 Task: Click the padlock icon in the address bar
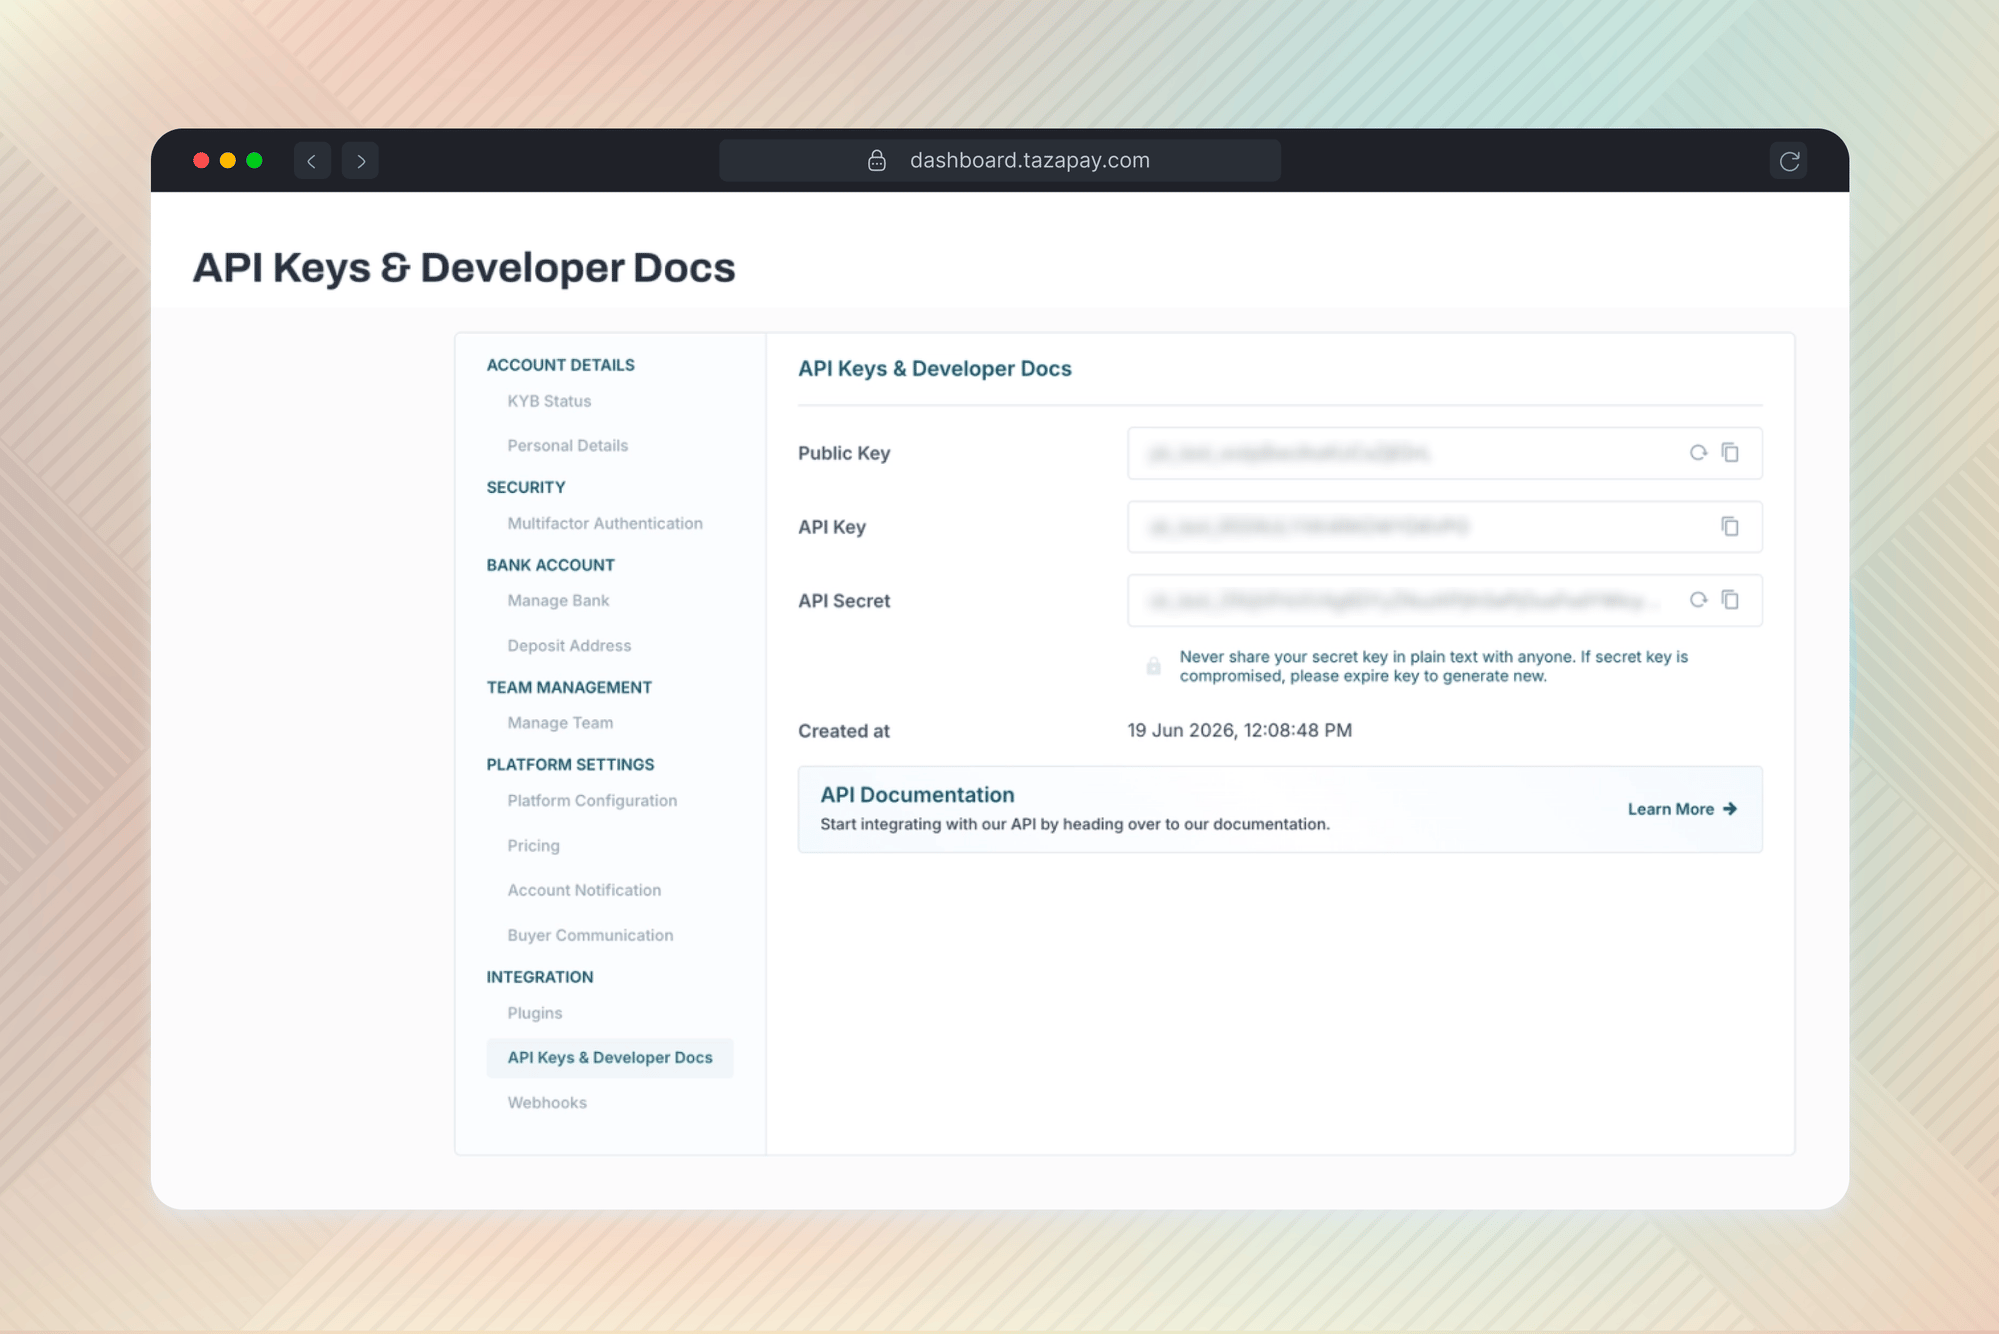click(877, 161)
